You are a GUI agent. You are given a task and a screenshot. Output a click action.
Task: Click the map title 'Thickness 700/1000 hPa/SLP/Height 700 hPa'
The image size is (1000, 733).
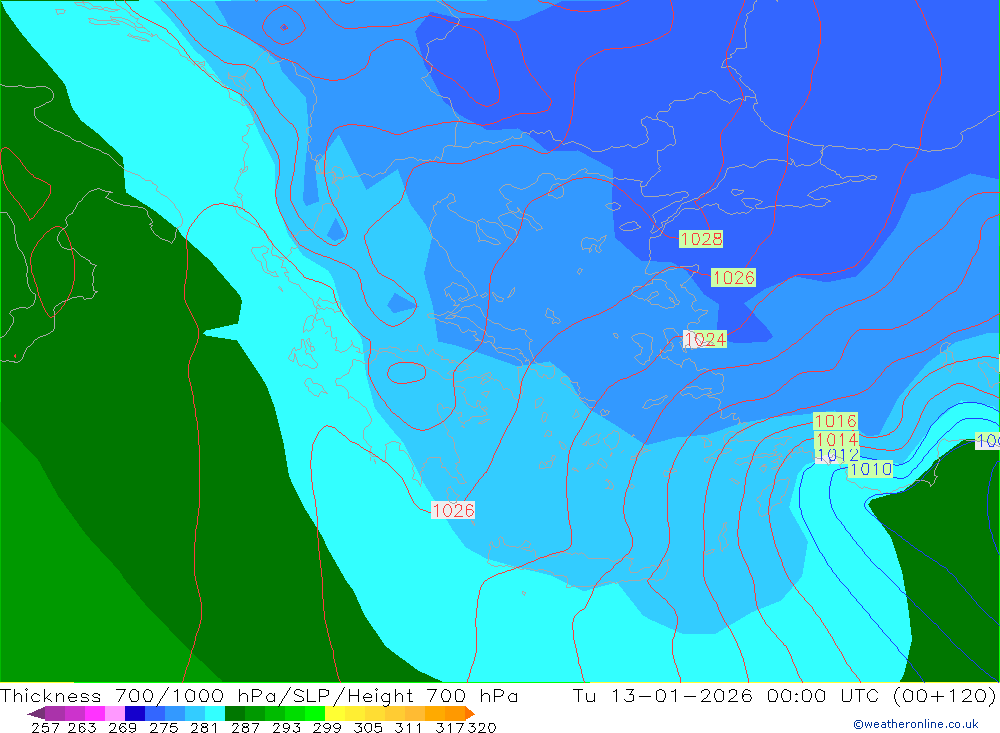pos(259,695)
